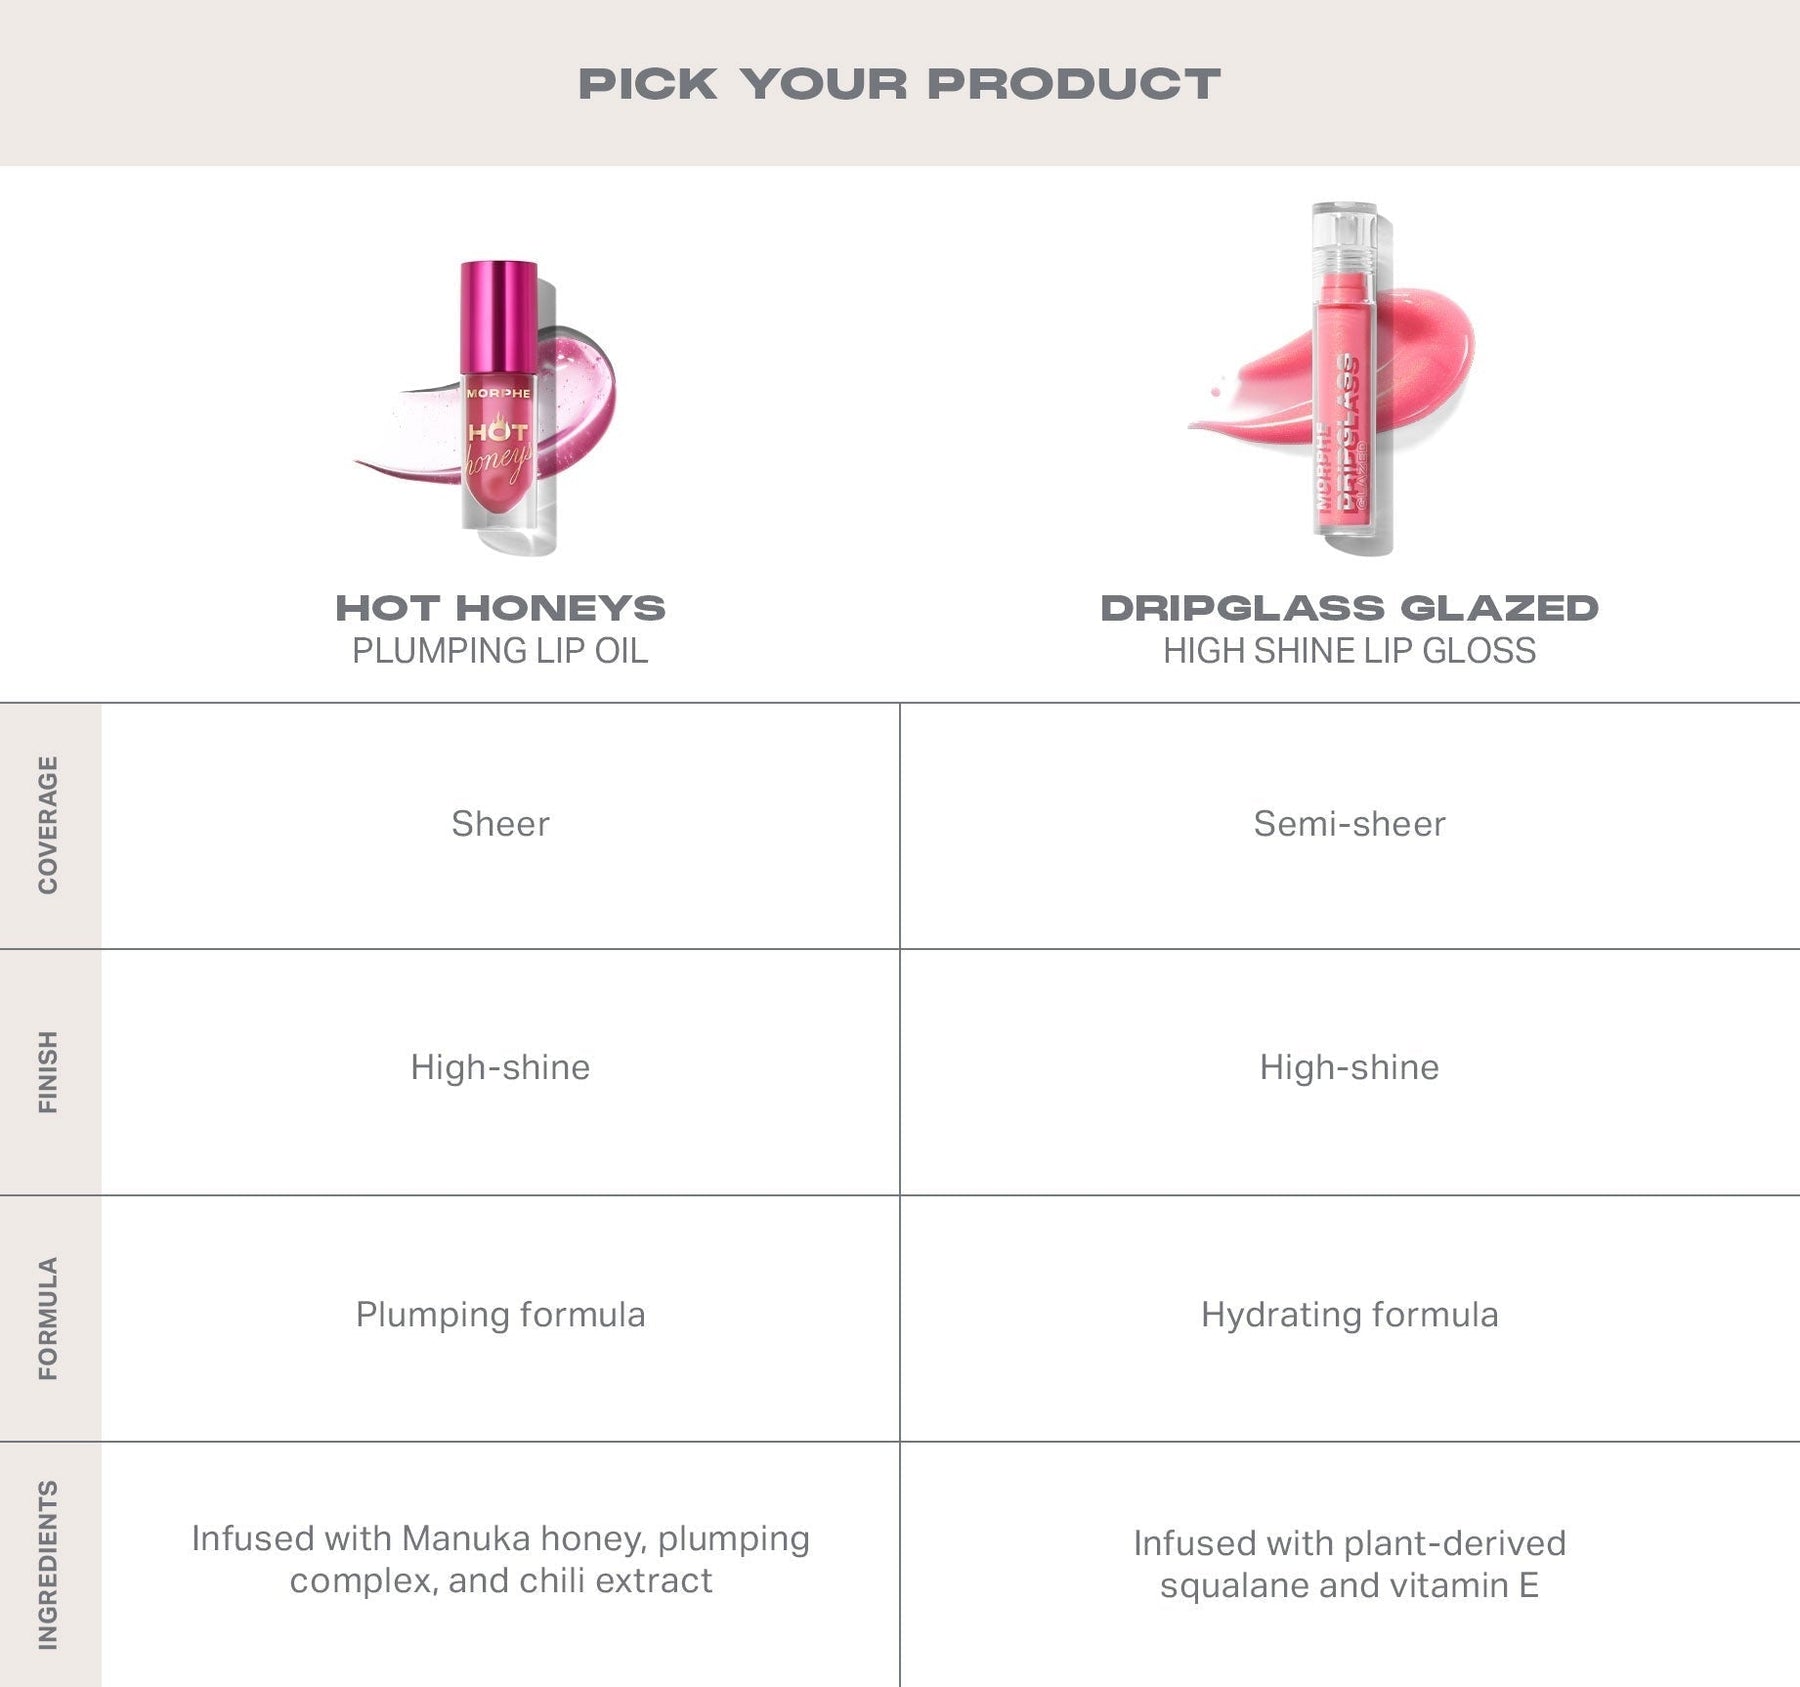Click the Sheer coverage cell
Viewport: 1800px width, 1687px height.
500,824
